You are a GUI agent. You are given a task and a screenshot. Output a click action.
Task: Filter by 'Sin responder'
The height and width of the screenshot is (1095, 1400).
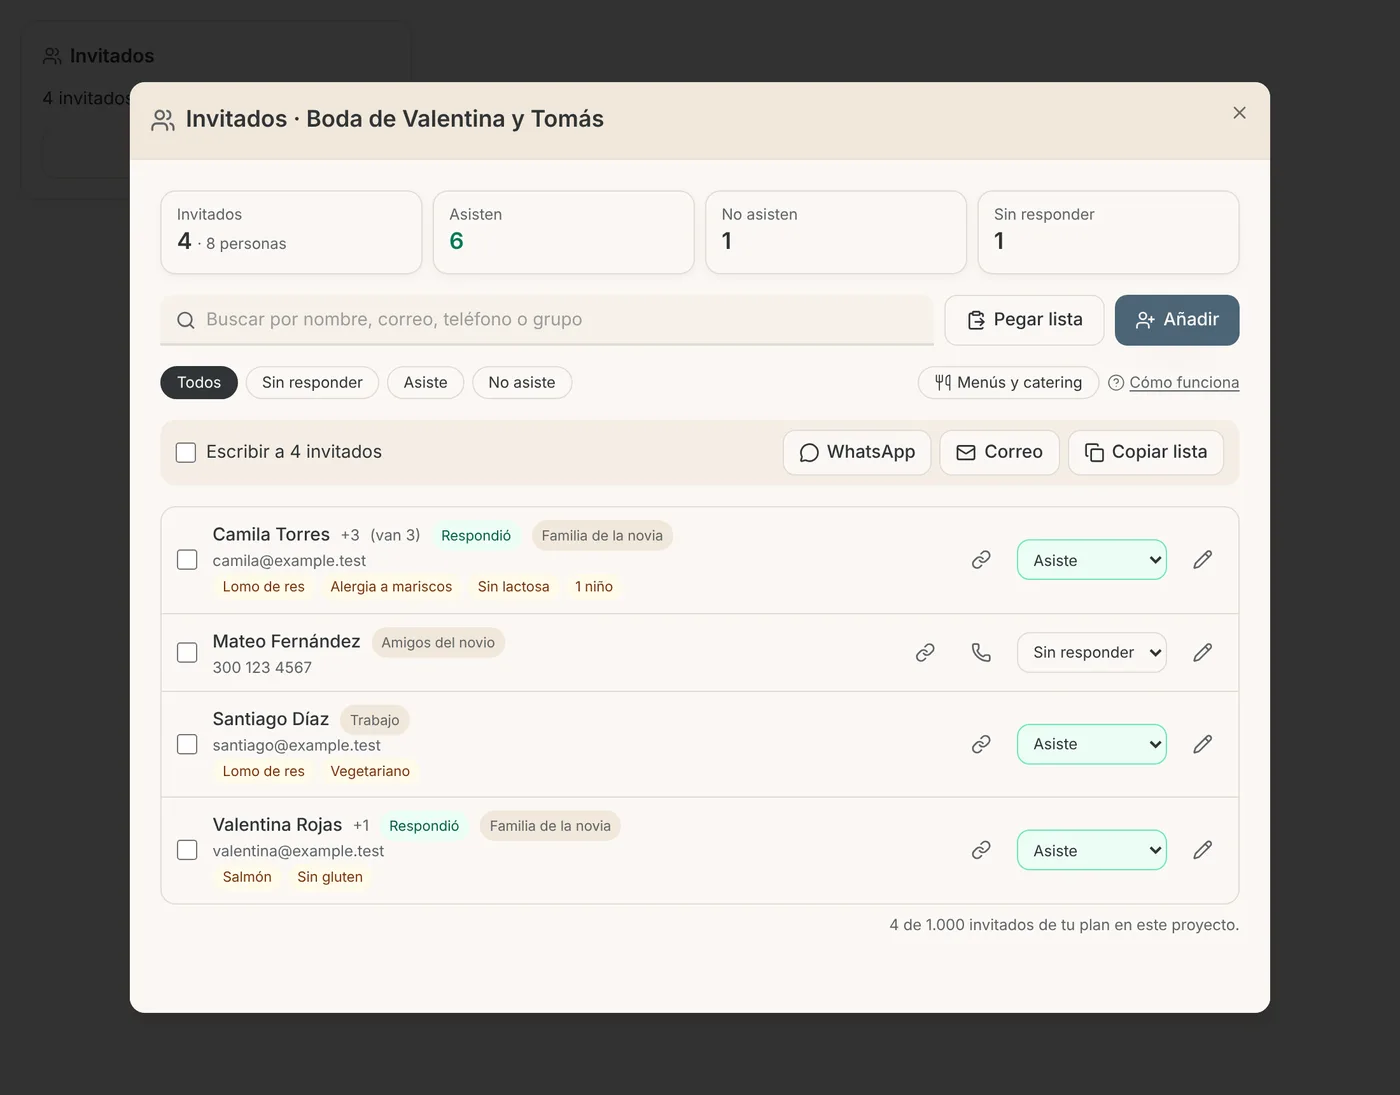(x=312, y=382)
